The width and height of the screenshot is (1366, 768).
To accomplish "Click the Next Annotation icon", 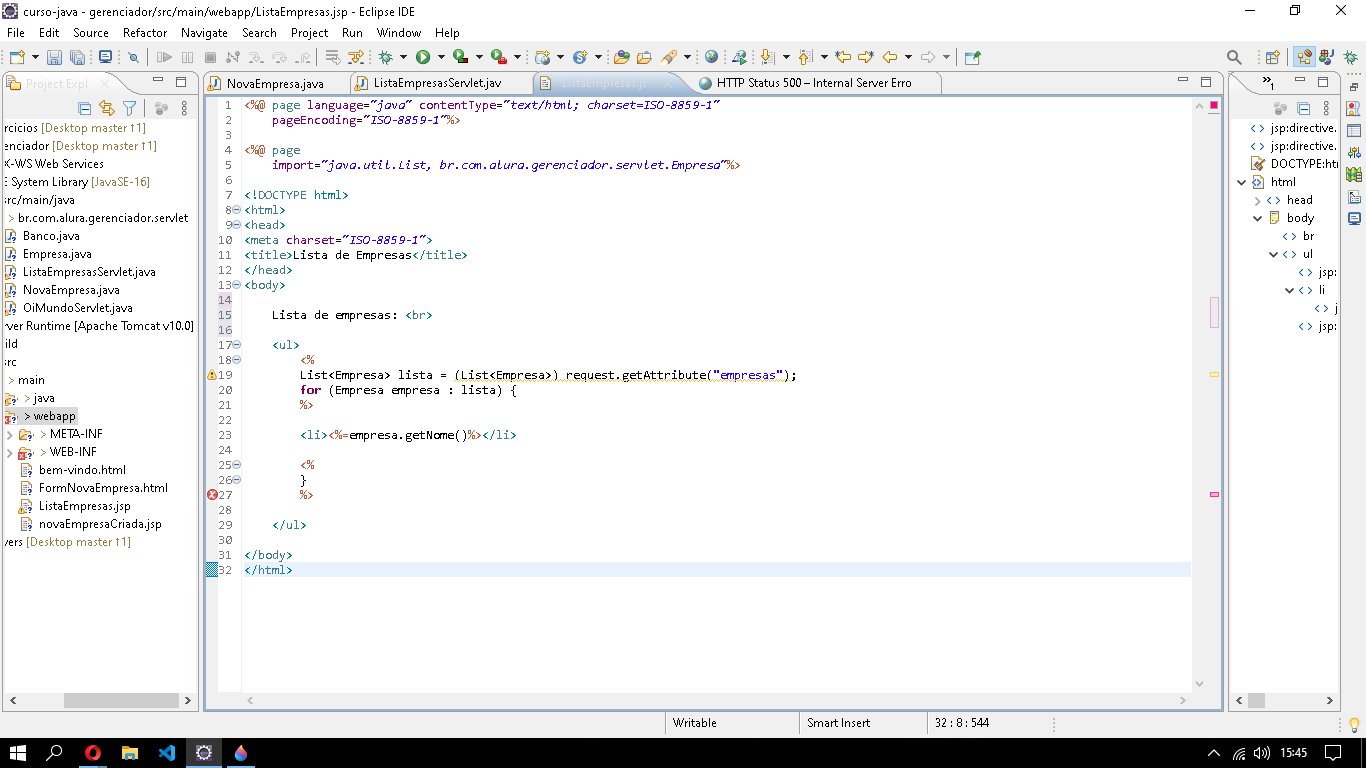I will (x=768, y=57).
